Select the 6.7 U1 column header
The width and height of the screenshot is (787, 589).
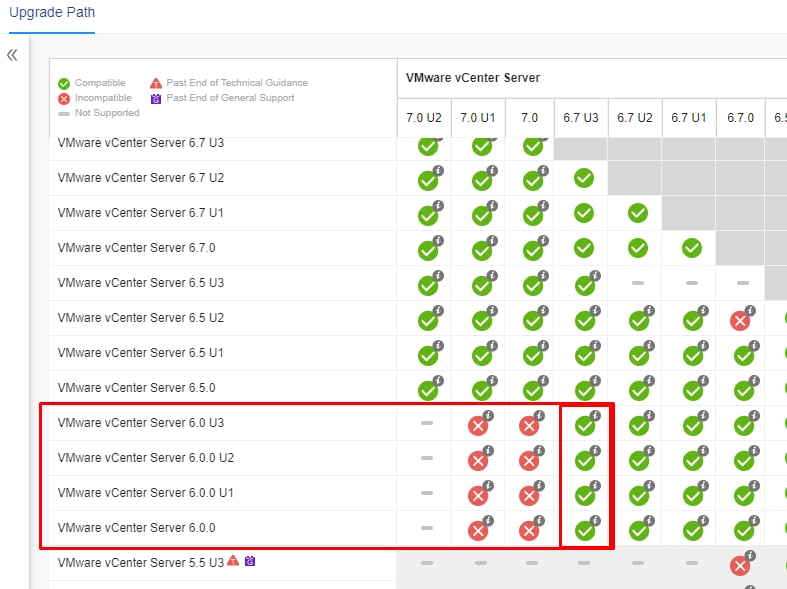pyautogui.click(x=689, y=118)
